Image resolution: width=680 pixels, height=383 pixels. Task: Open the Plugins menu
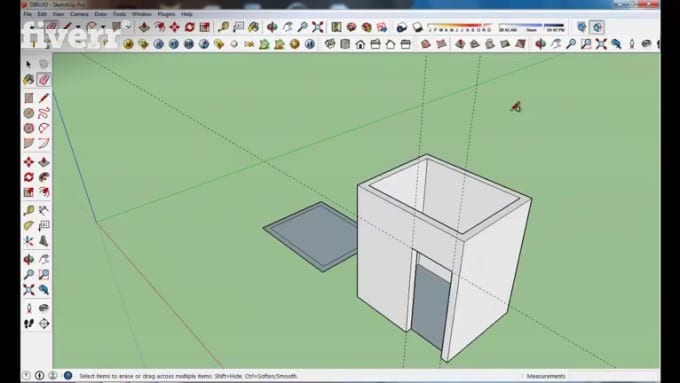point(166,14)
